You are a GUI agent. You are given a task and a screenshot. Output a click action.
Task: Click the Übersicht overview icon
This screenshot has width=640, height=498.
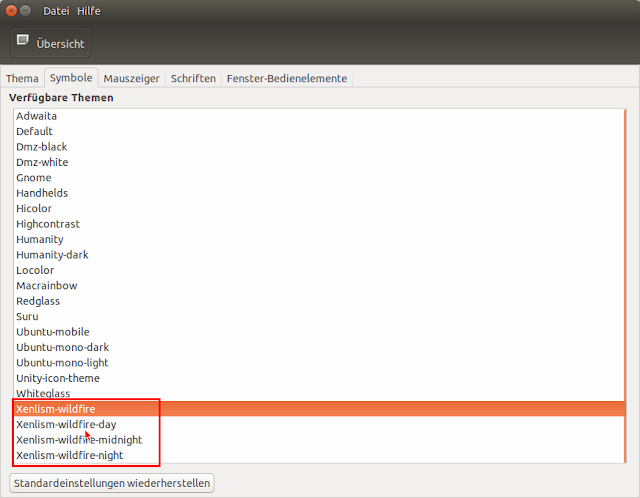(x=22, y=40)
